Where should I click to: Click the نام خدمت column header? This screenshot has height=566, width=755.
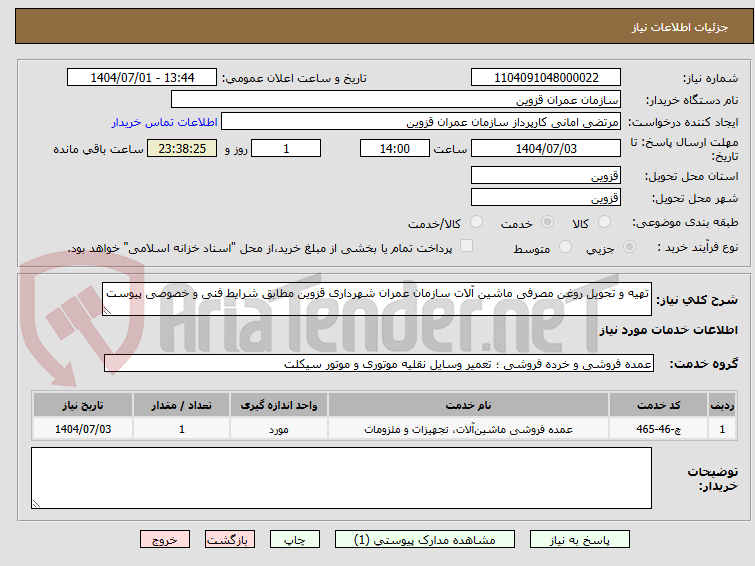[468, 405]
